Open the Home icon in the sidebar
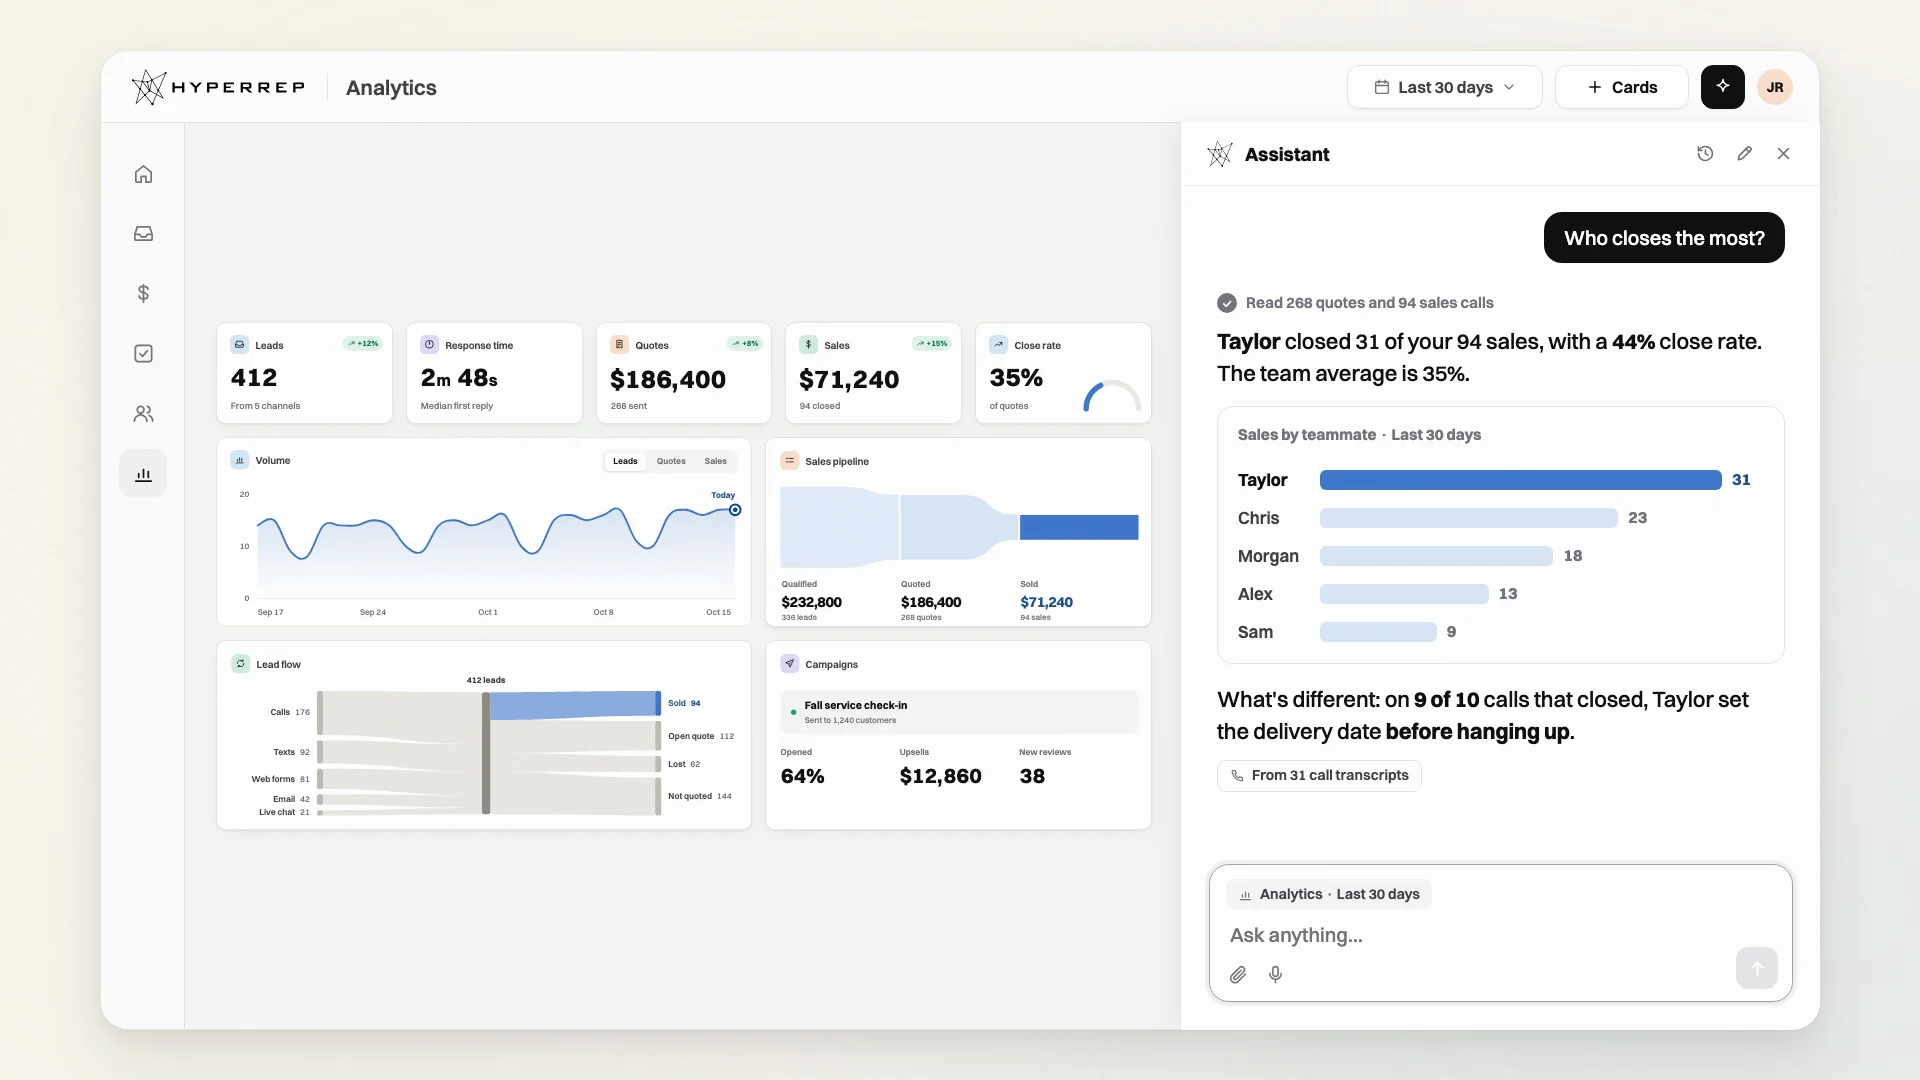Image resolution: width=1920 pixels, height=1080 pixels. tap(143, 174)
